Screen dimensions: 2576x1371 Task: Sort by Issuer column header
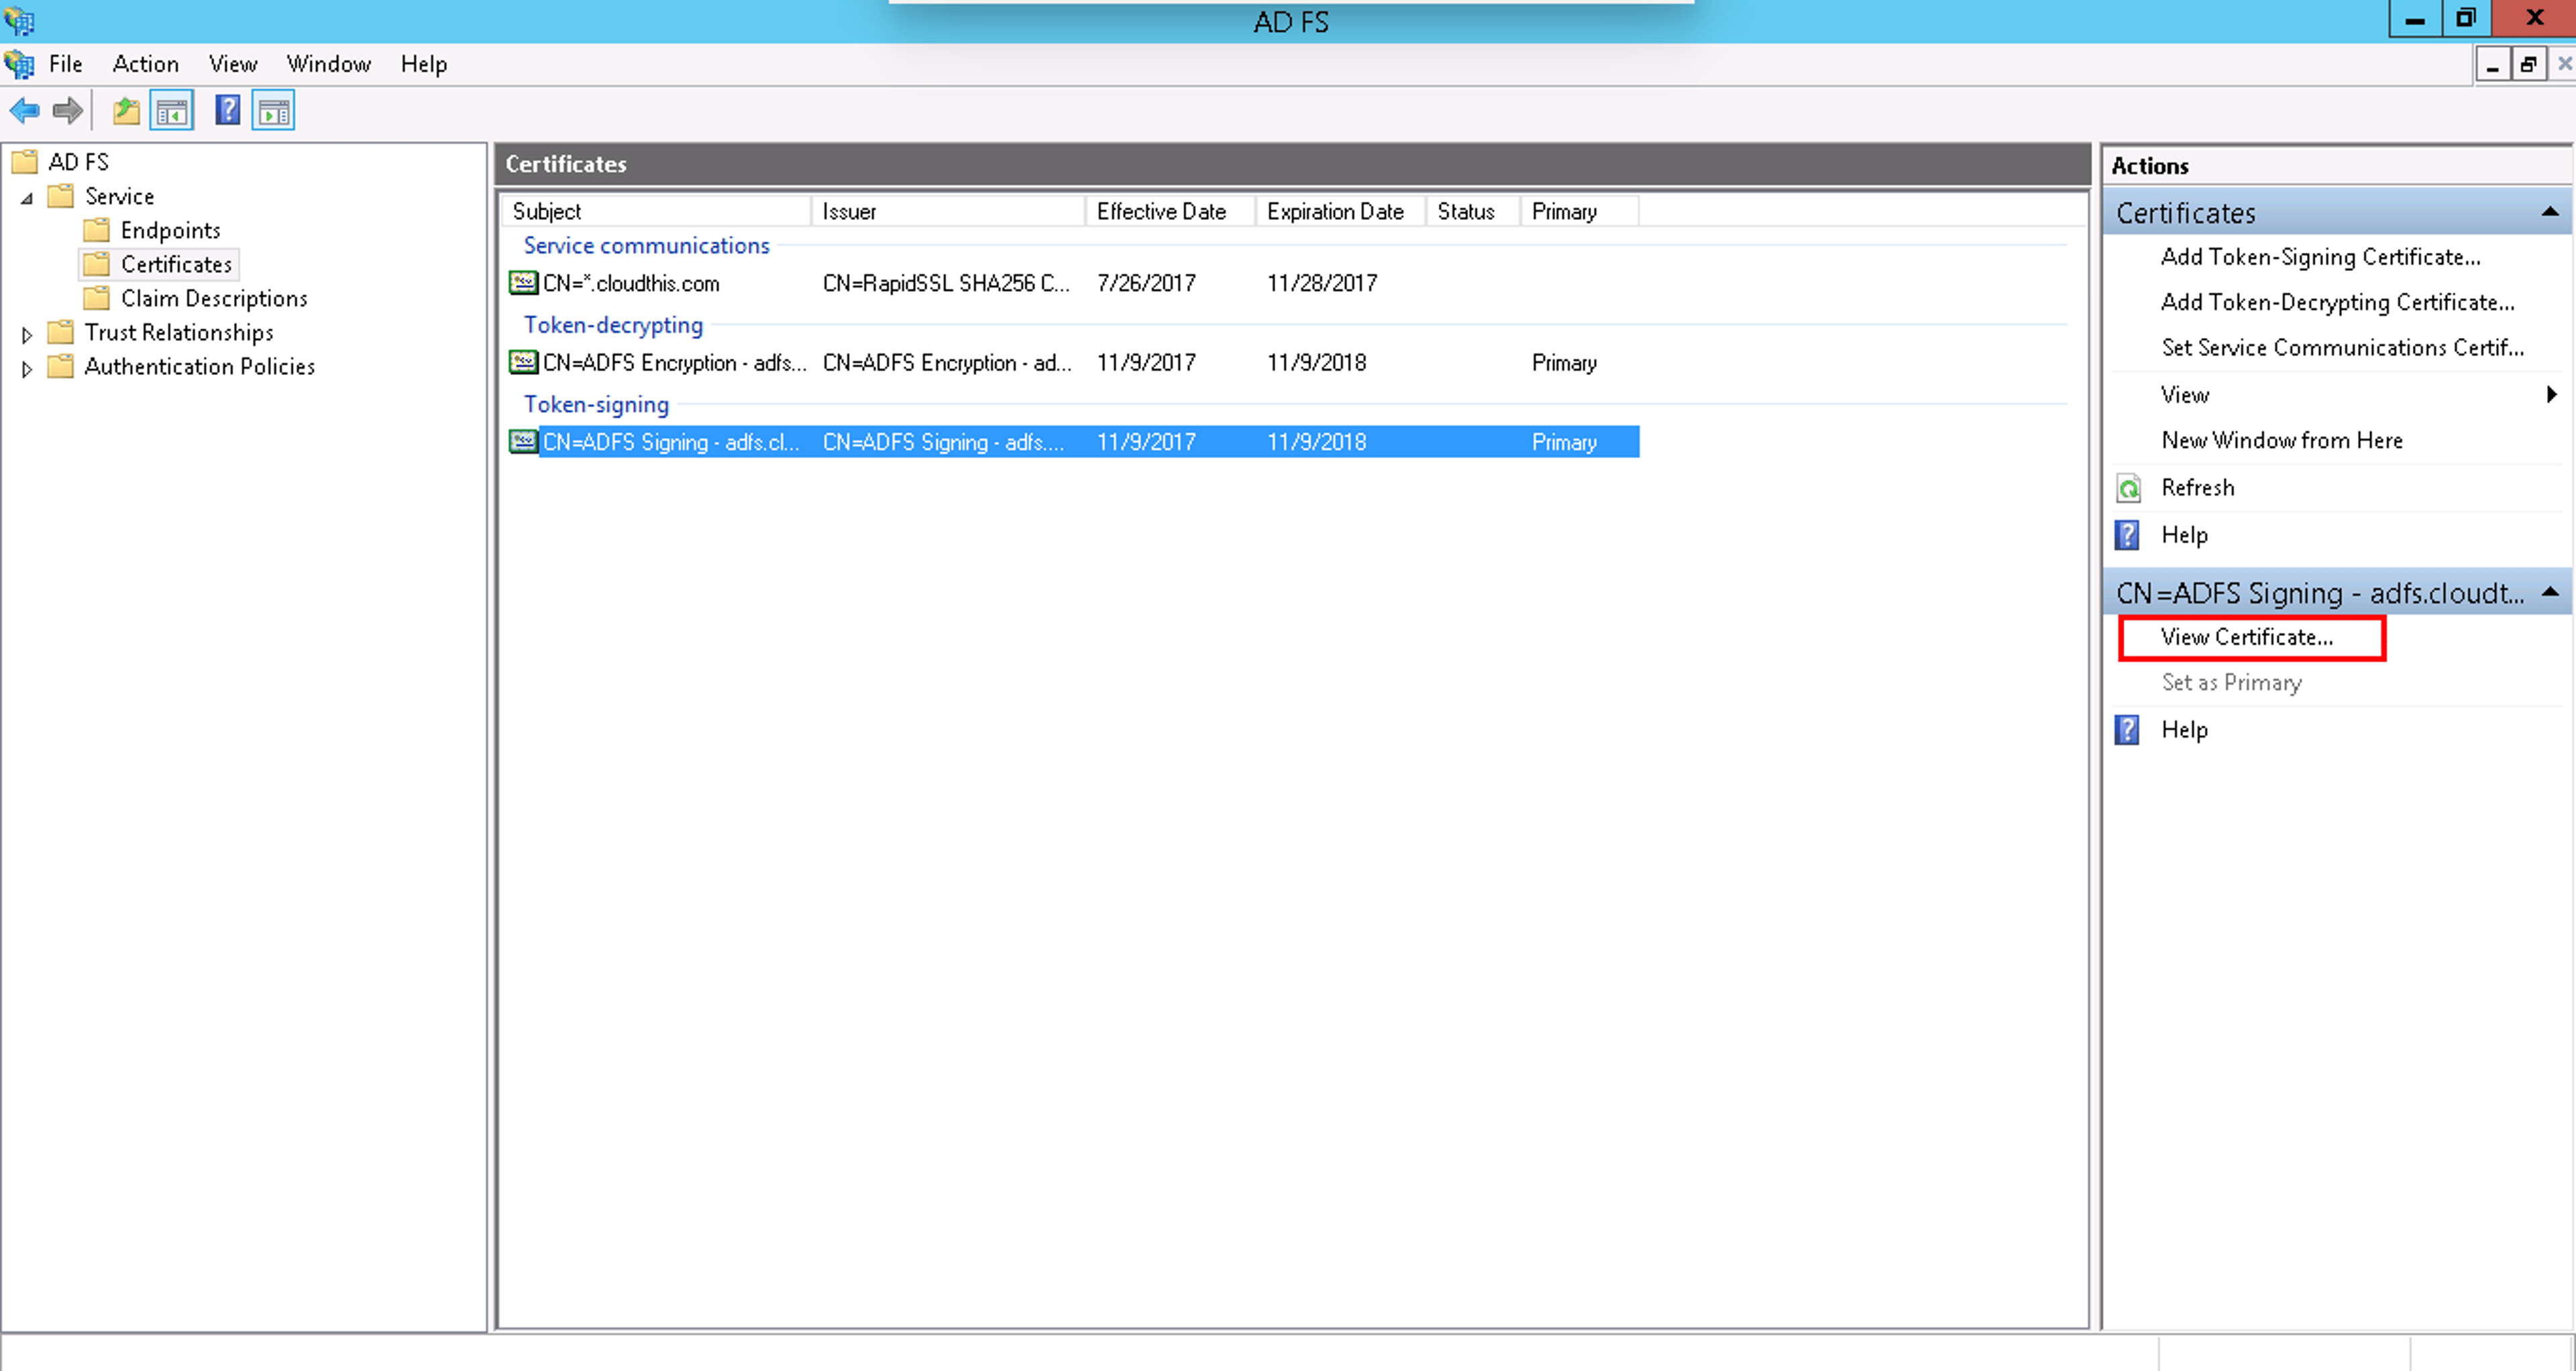(x=948, y=211)
